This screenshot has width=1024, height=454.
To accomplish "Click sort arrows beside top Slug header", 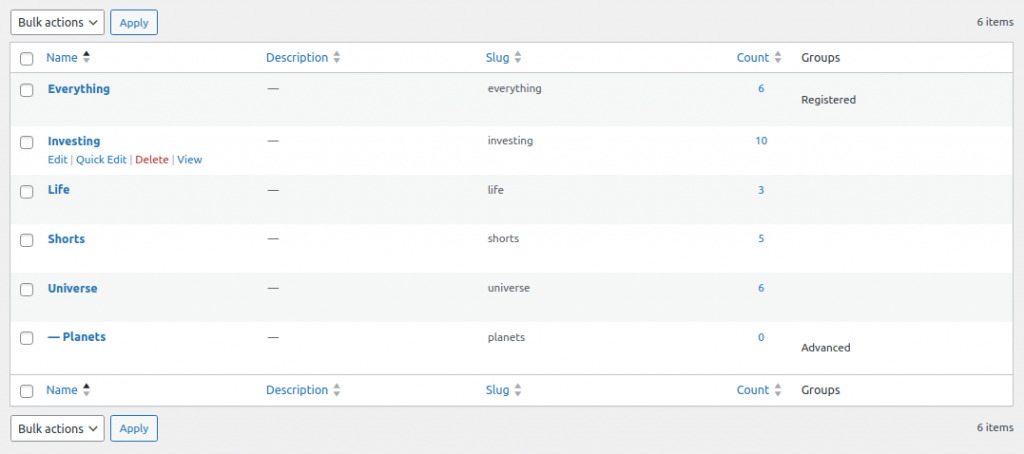I will (518, 58).
